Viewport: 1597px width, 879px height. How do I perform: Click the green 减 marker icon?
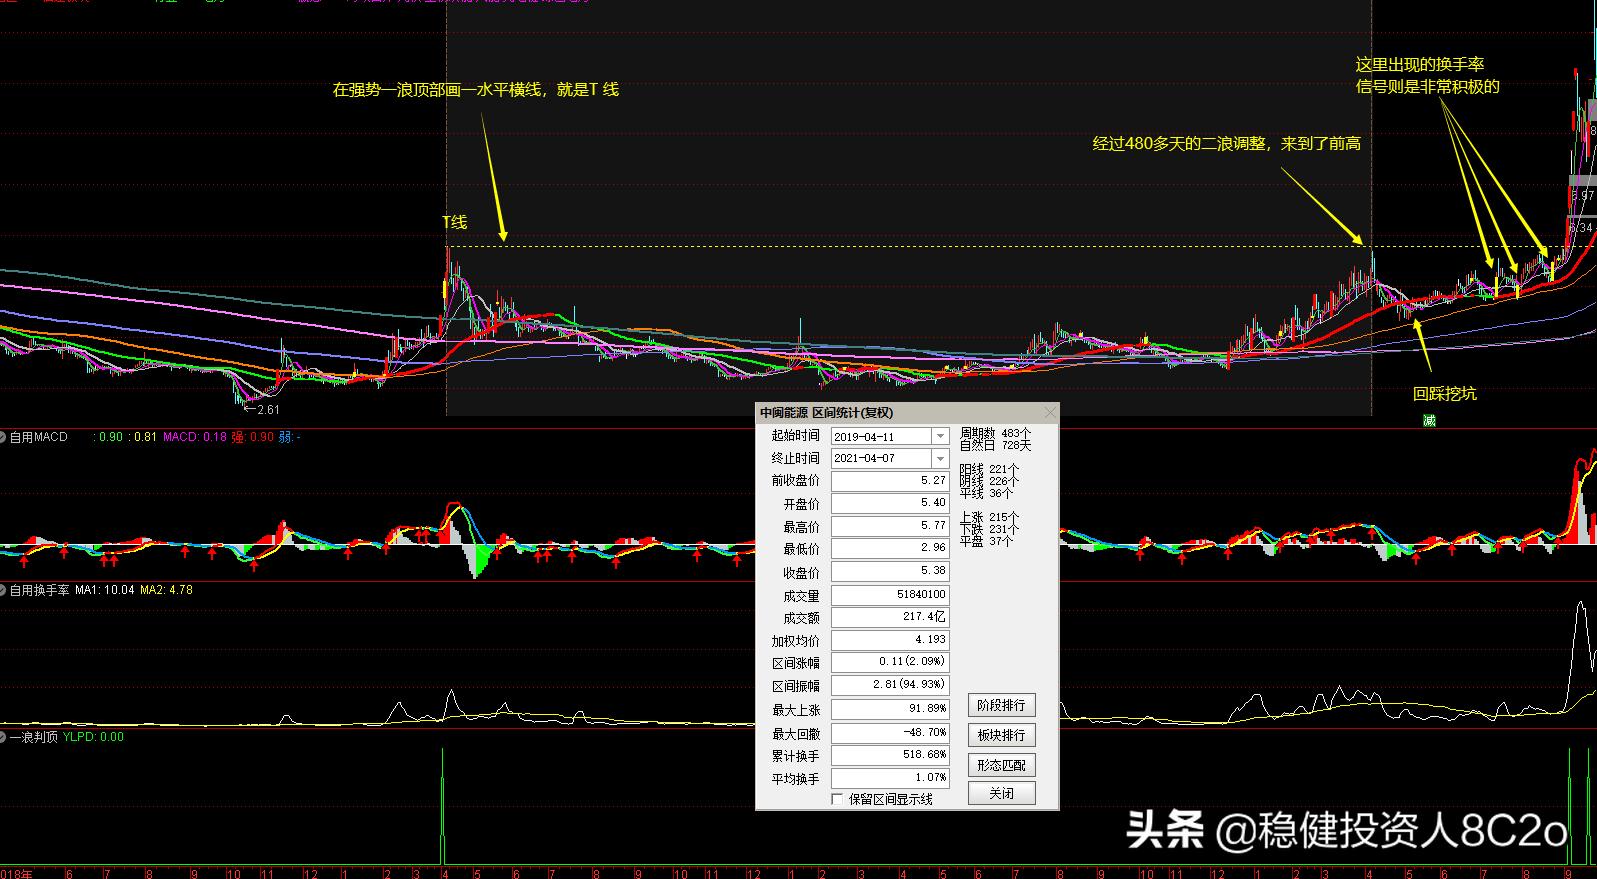1429,420
